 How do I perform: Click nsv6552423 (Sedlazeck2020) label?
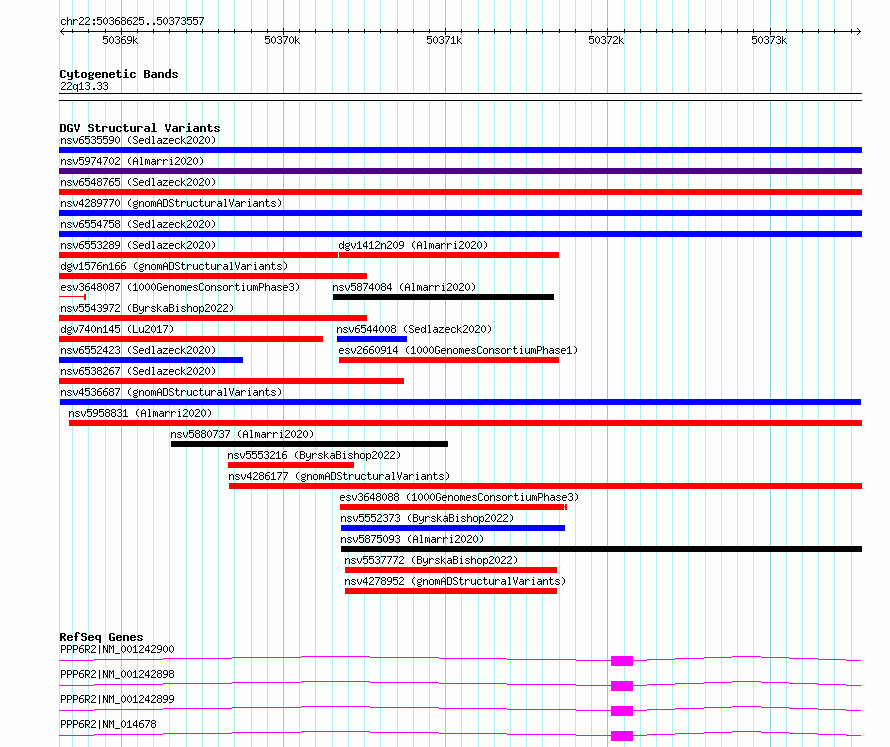pyautogui.click(x=138, y=350)
